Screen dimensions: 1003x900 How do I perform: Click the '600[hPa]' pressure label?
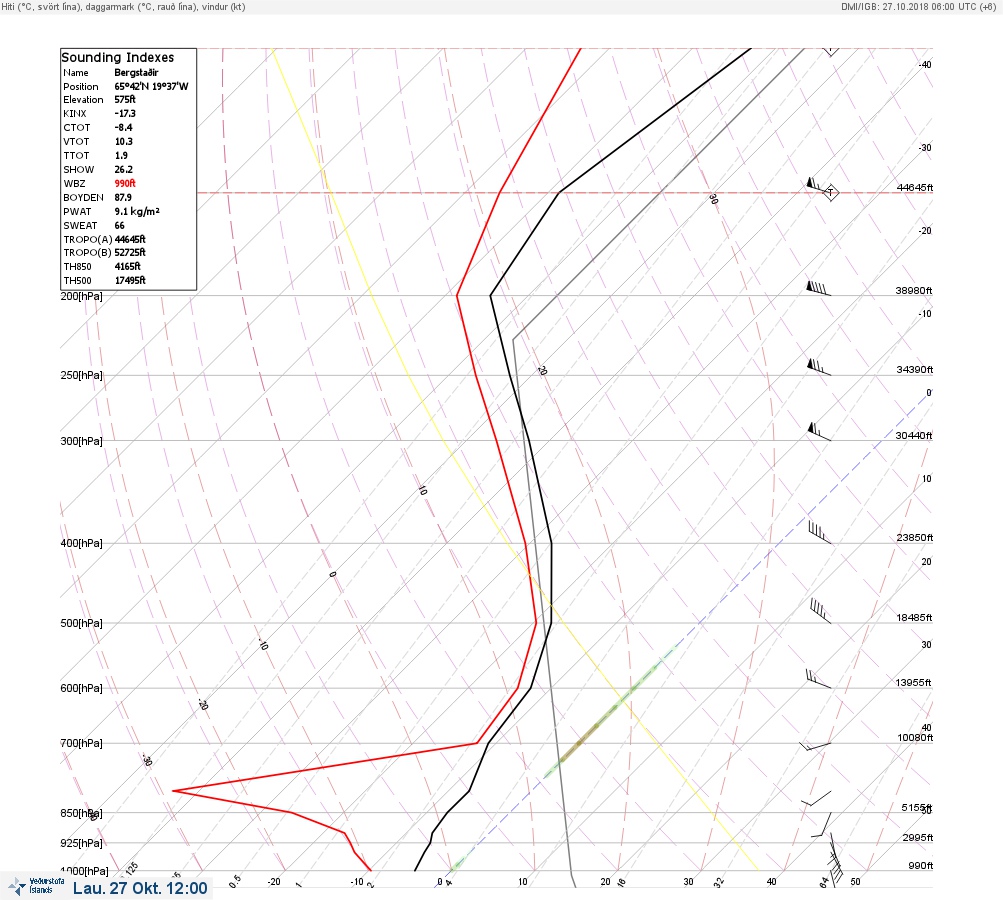[81, 689]
